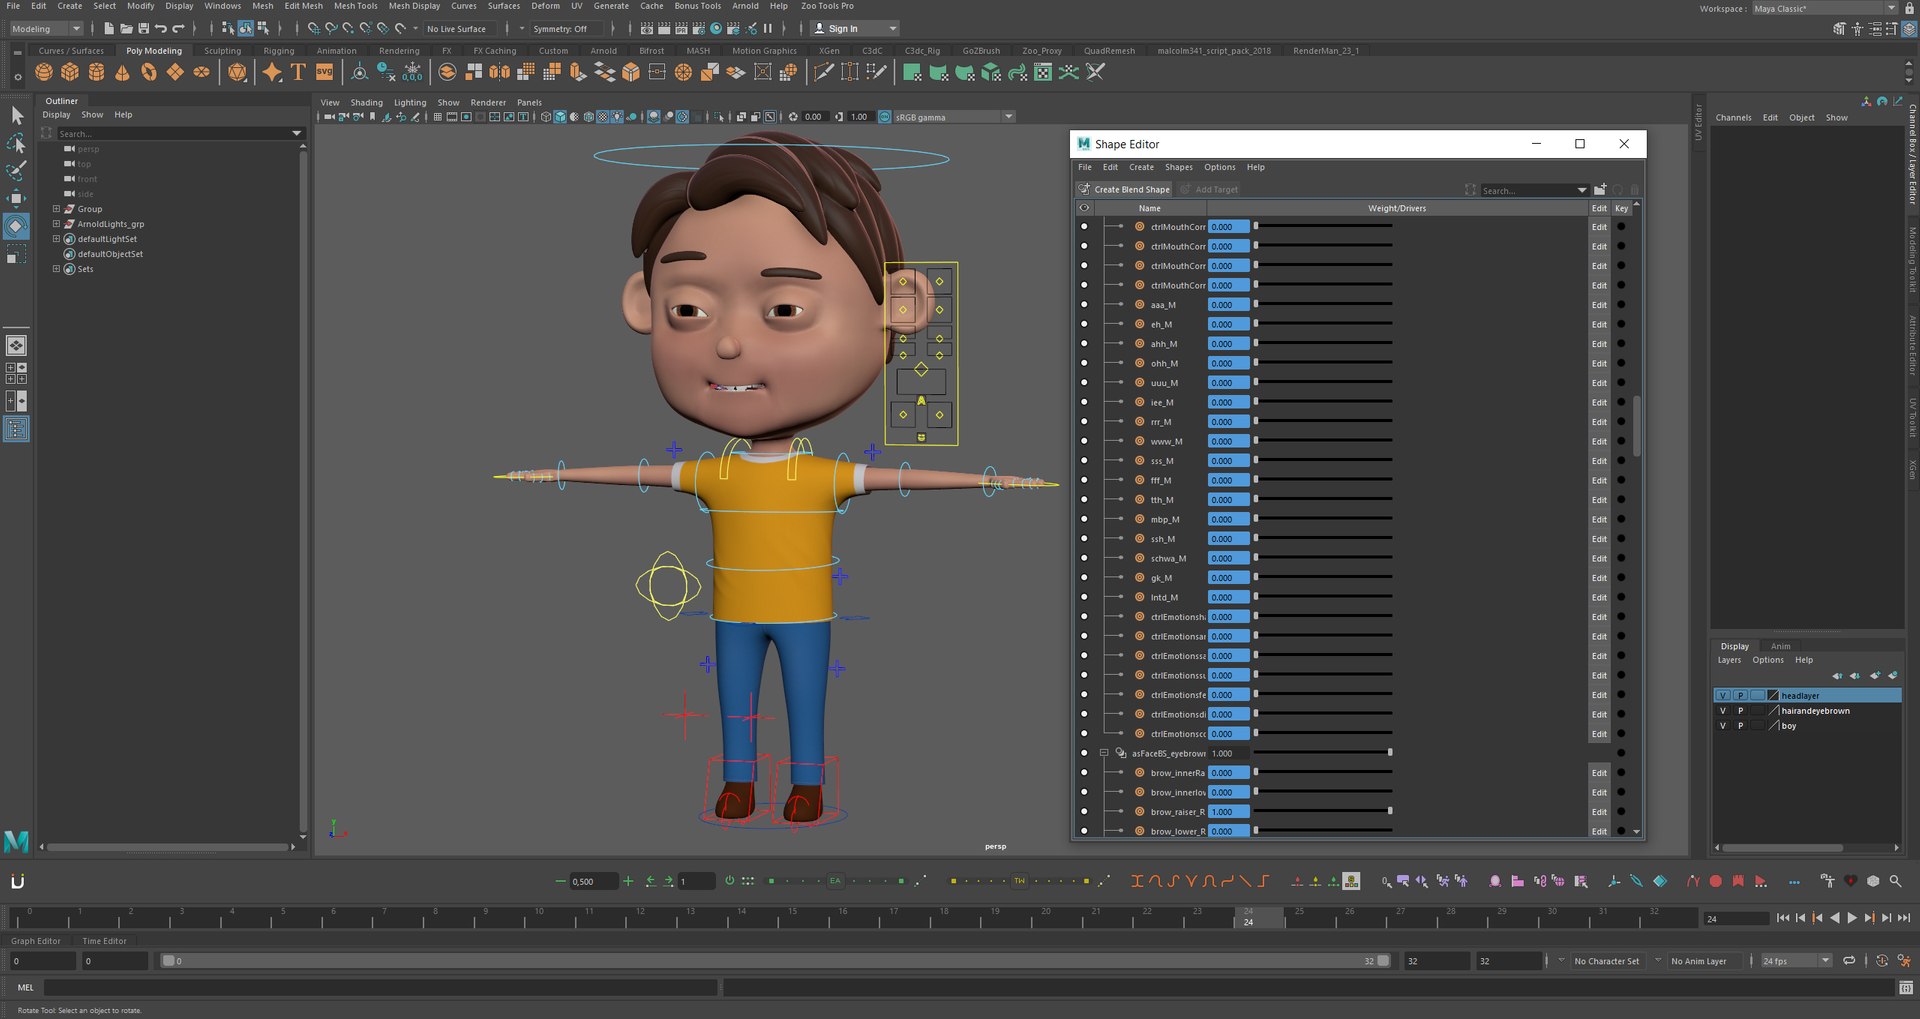Create a polygon cube from the shelf
This screenshot has width=1920, height=1019.
(x=70, y=72)
